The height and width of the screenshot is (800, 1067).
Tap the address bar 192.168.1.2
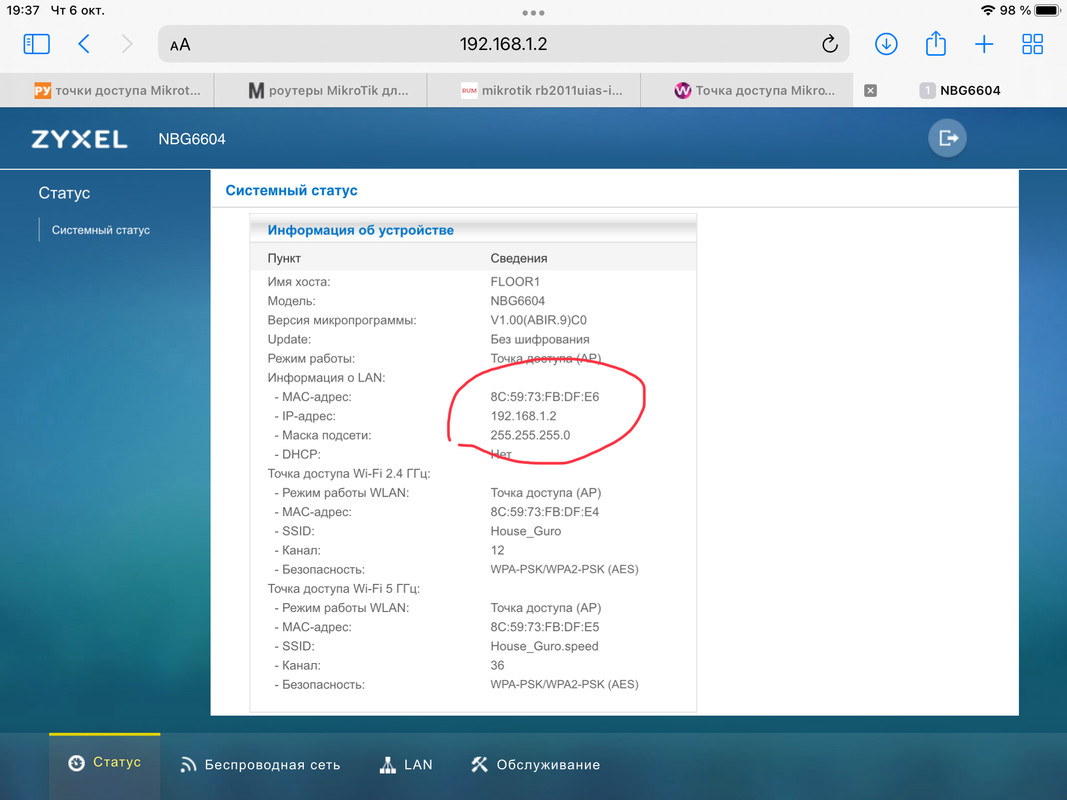click(x=503, y=44)
